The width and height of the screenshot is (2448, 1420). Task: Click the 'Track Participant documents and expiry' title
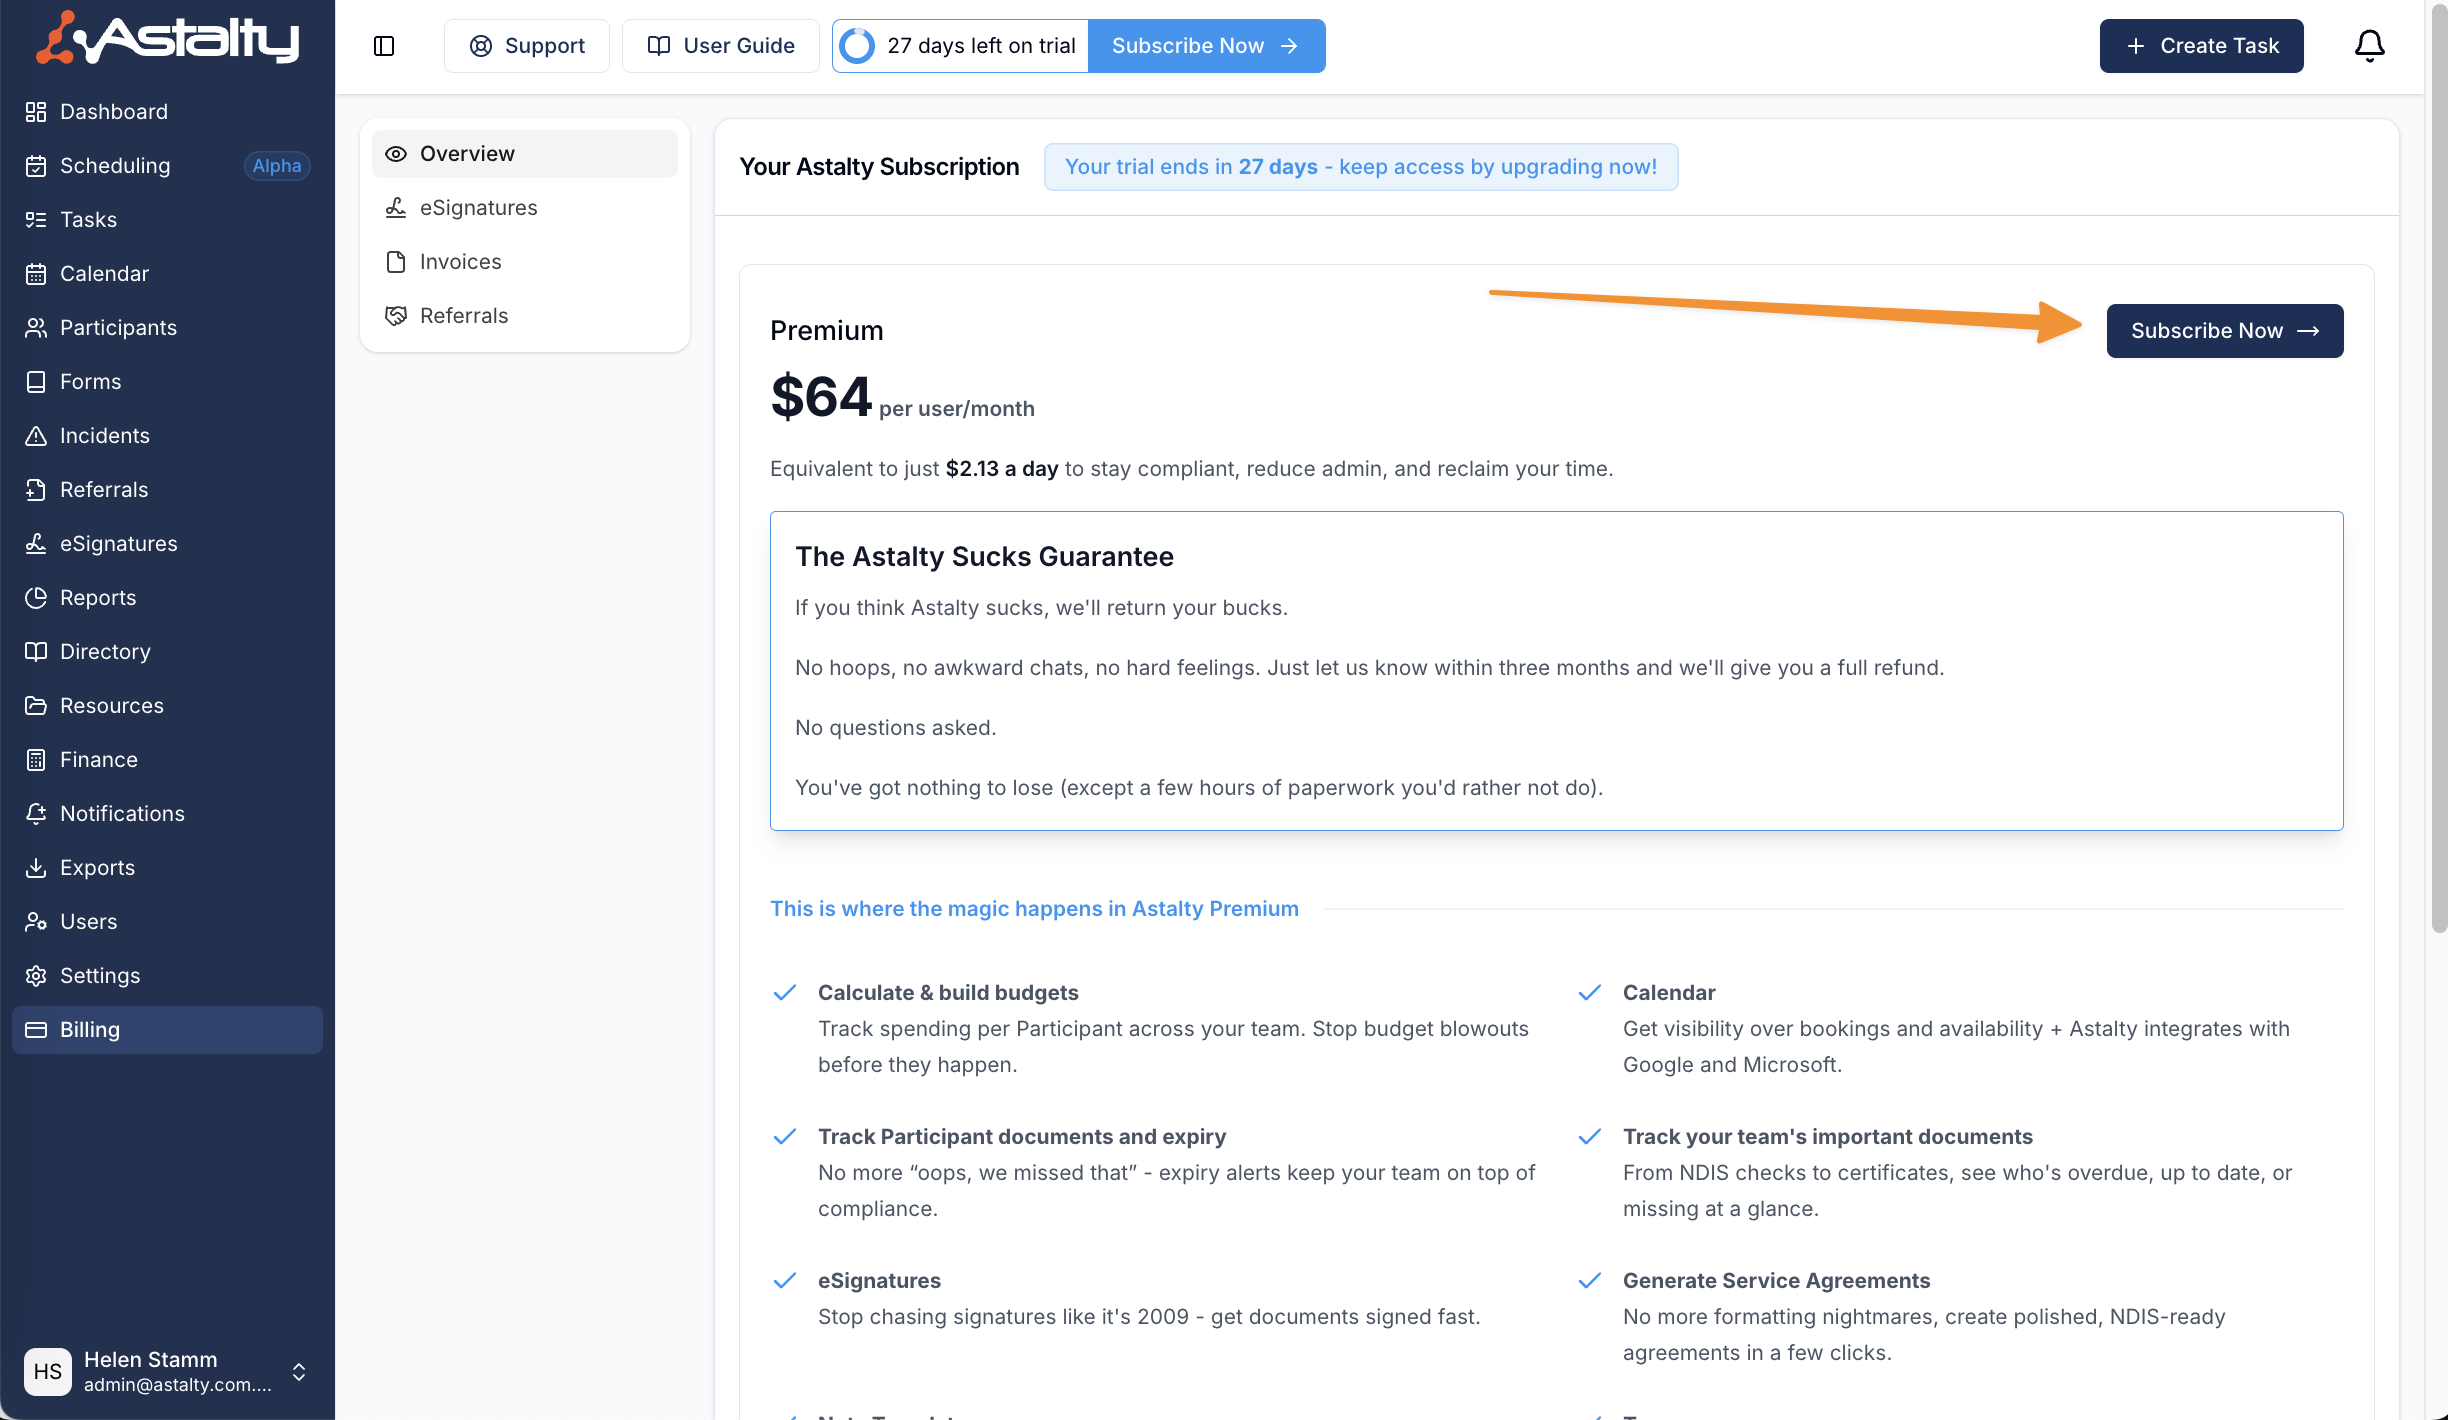[x=1022, y=1136]
